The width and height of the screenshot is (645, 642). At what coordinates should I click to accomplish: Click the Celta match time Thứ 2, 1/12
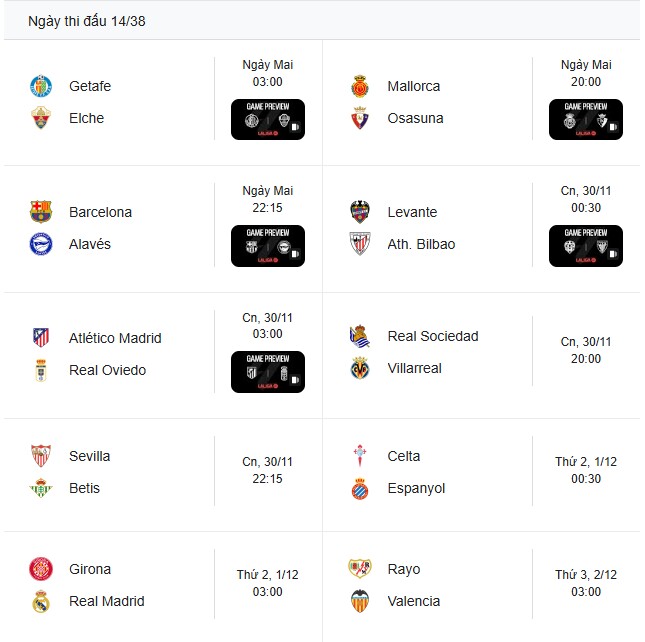[586, 470]
